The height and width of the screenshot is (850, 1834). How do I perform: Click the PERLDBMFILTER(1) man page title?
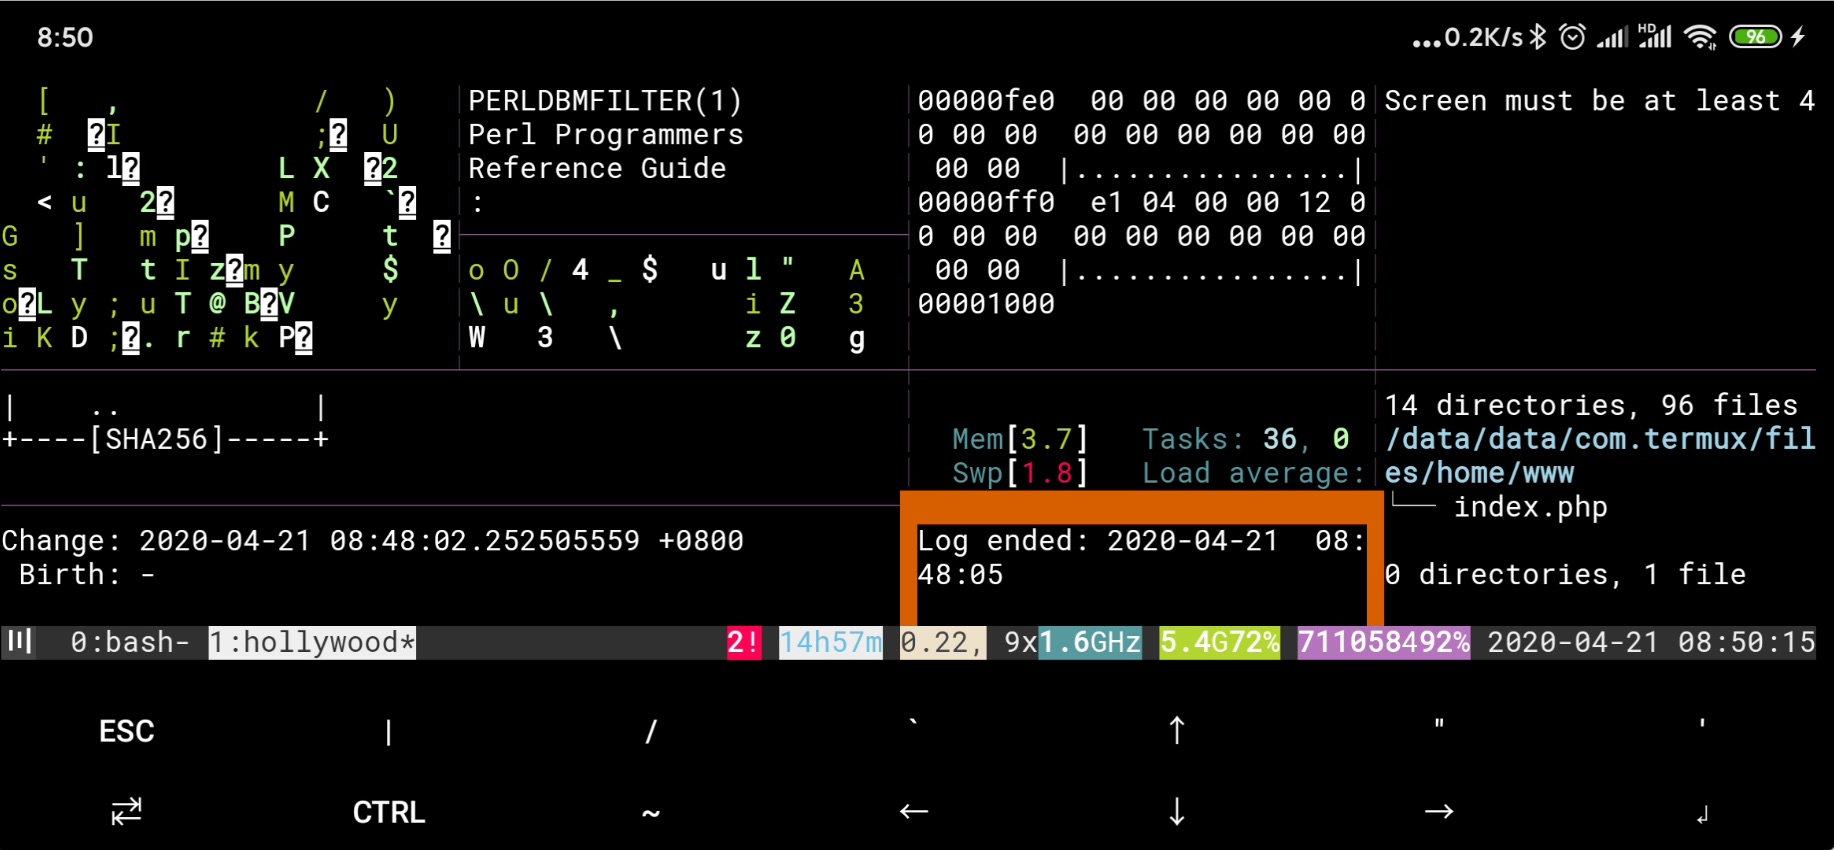coord(605,101)
